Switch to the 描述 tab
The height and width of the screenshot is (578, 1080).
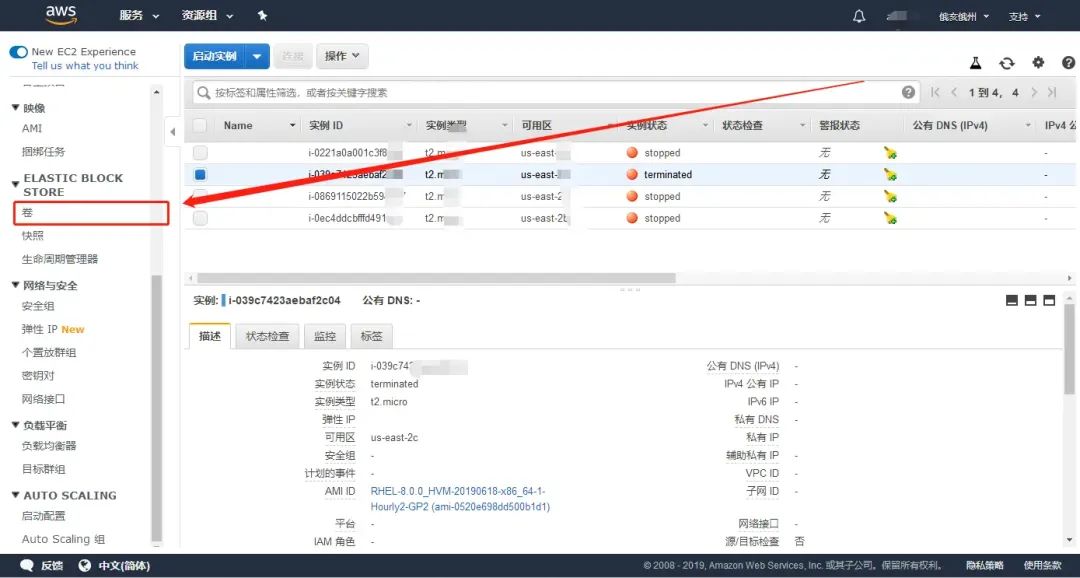click(x=210, y=336)
